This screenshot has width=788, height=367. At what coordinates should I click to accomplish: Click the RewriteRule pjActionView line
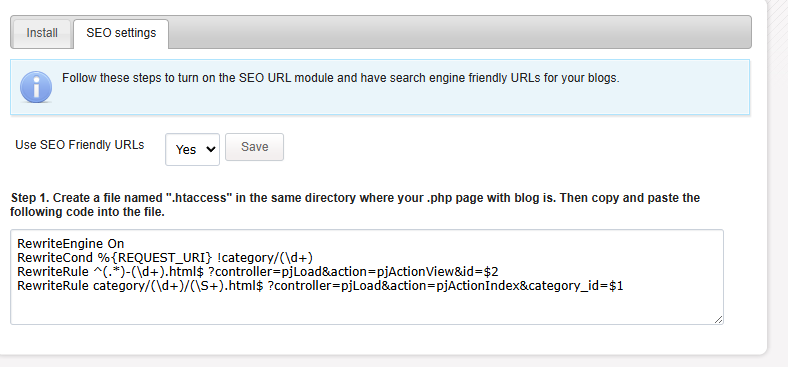[258, 272]
